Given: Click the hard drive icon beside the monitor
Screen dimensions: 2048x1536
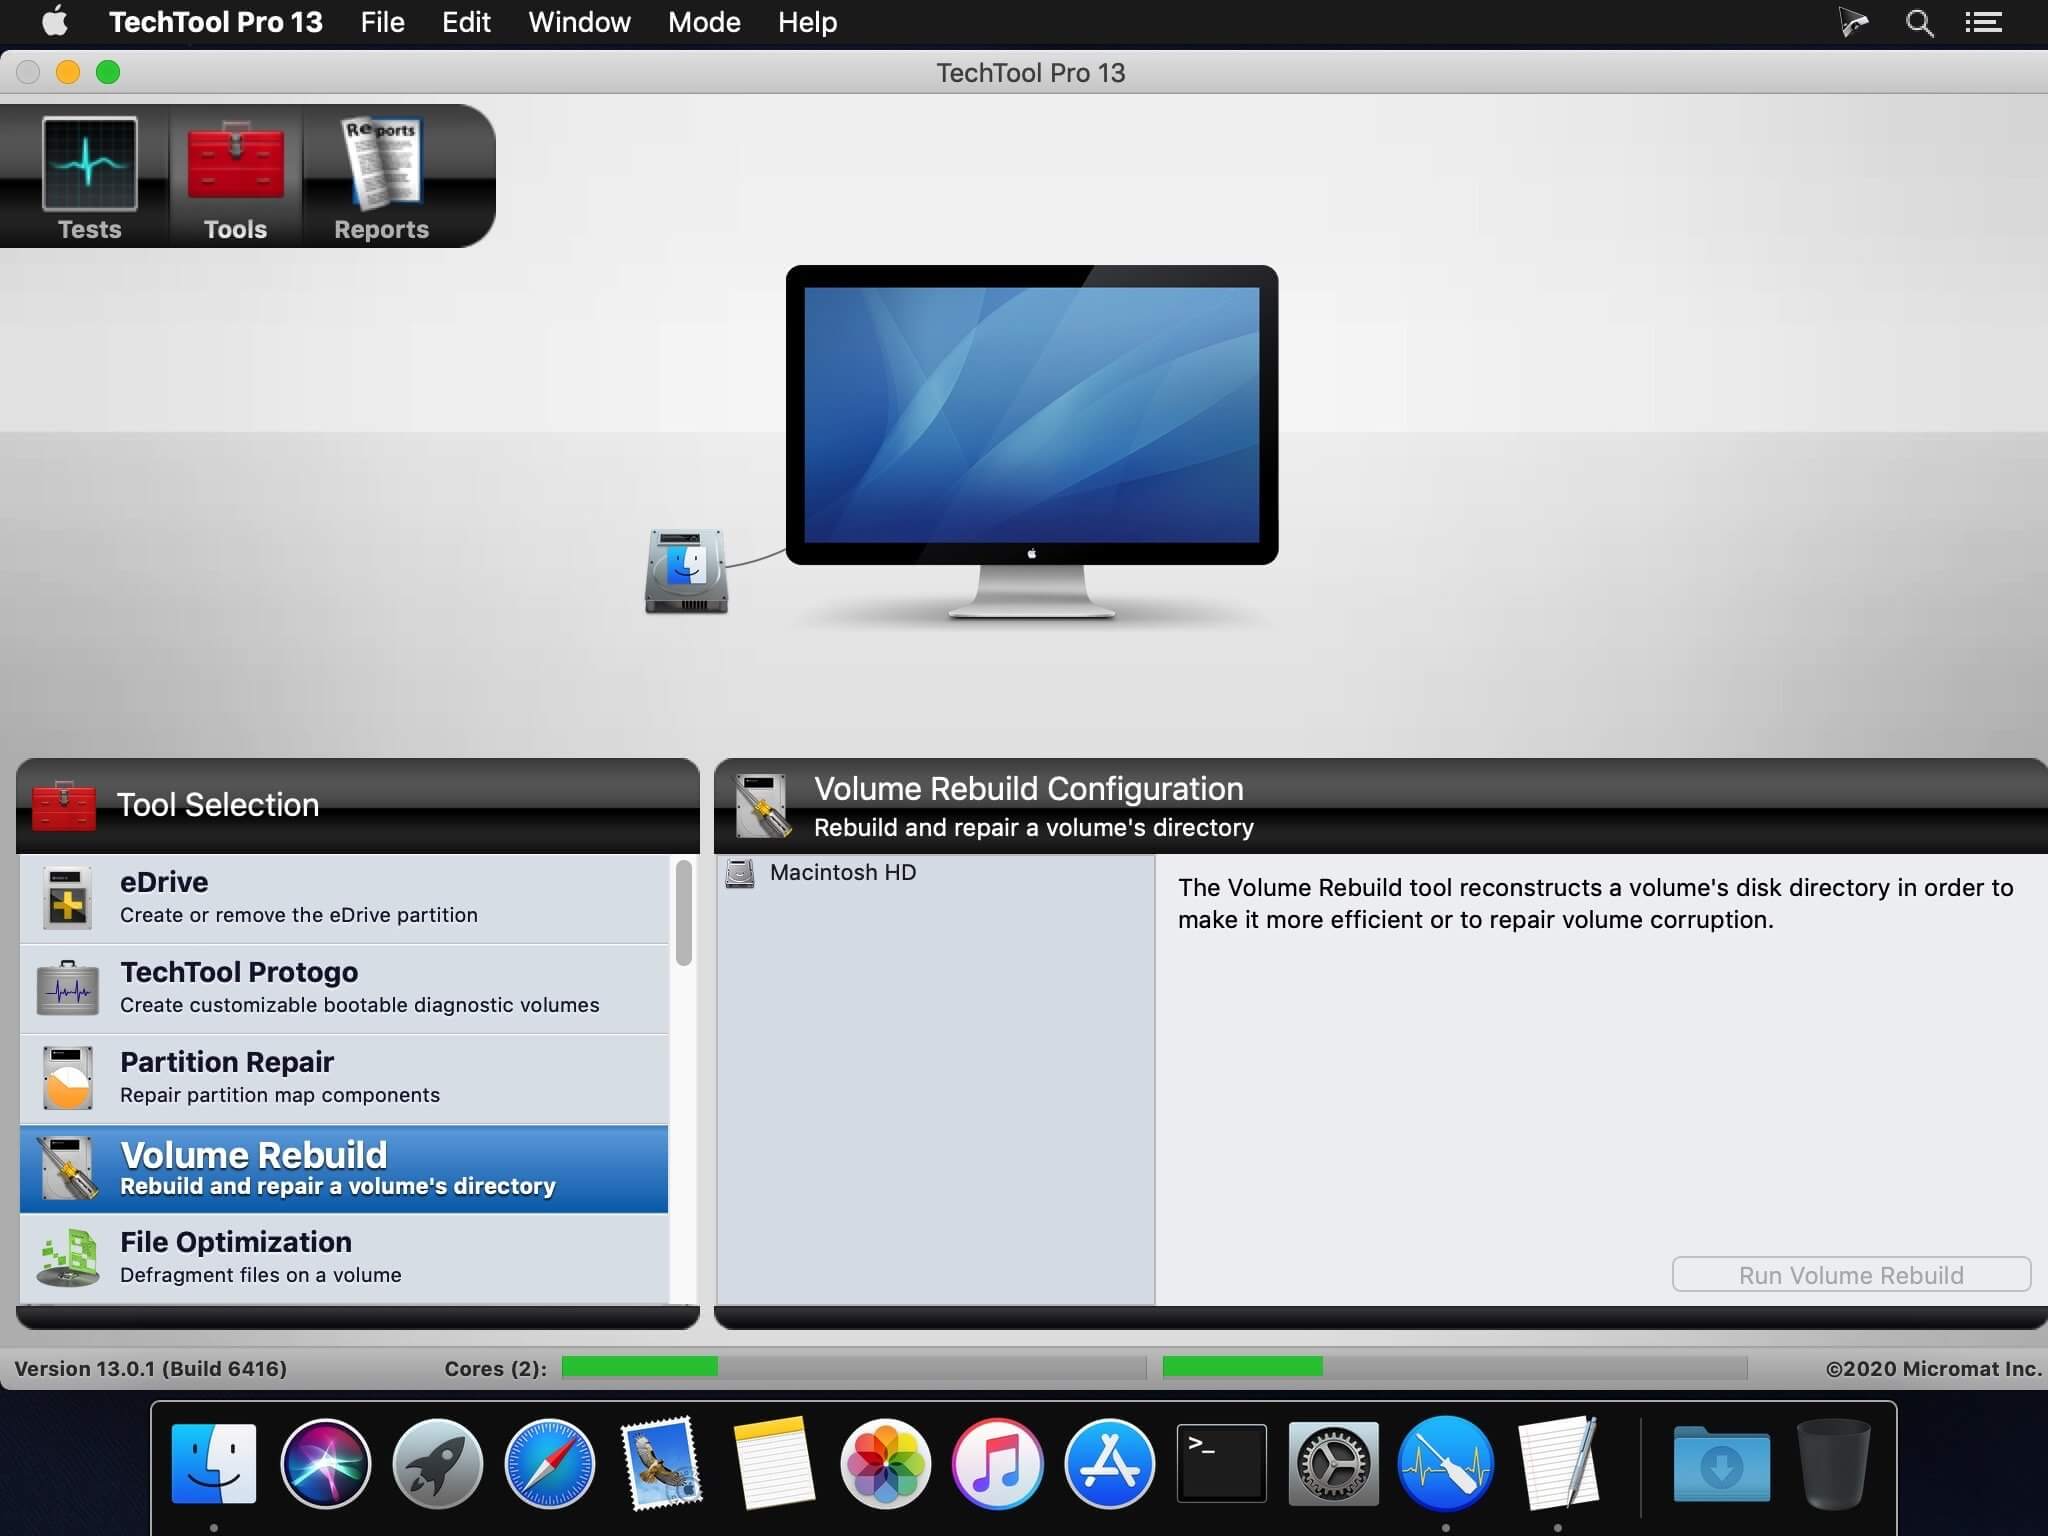Looking at the screenshot, I should (686, 571).
